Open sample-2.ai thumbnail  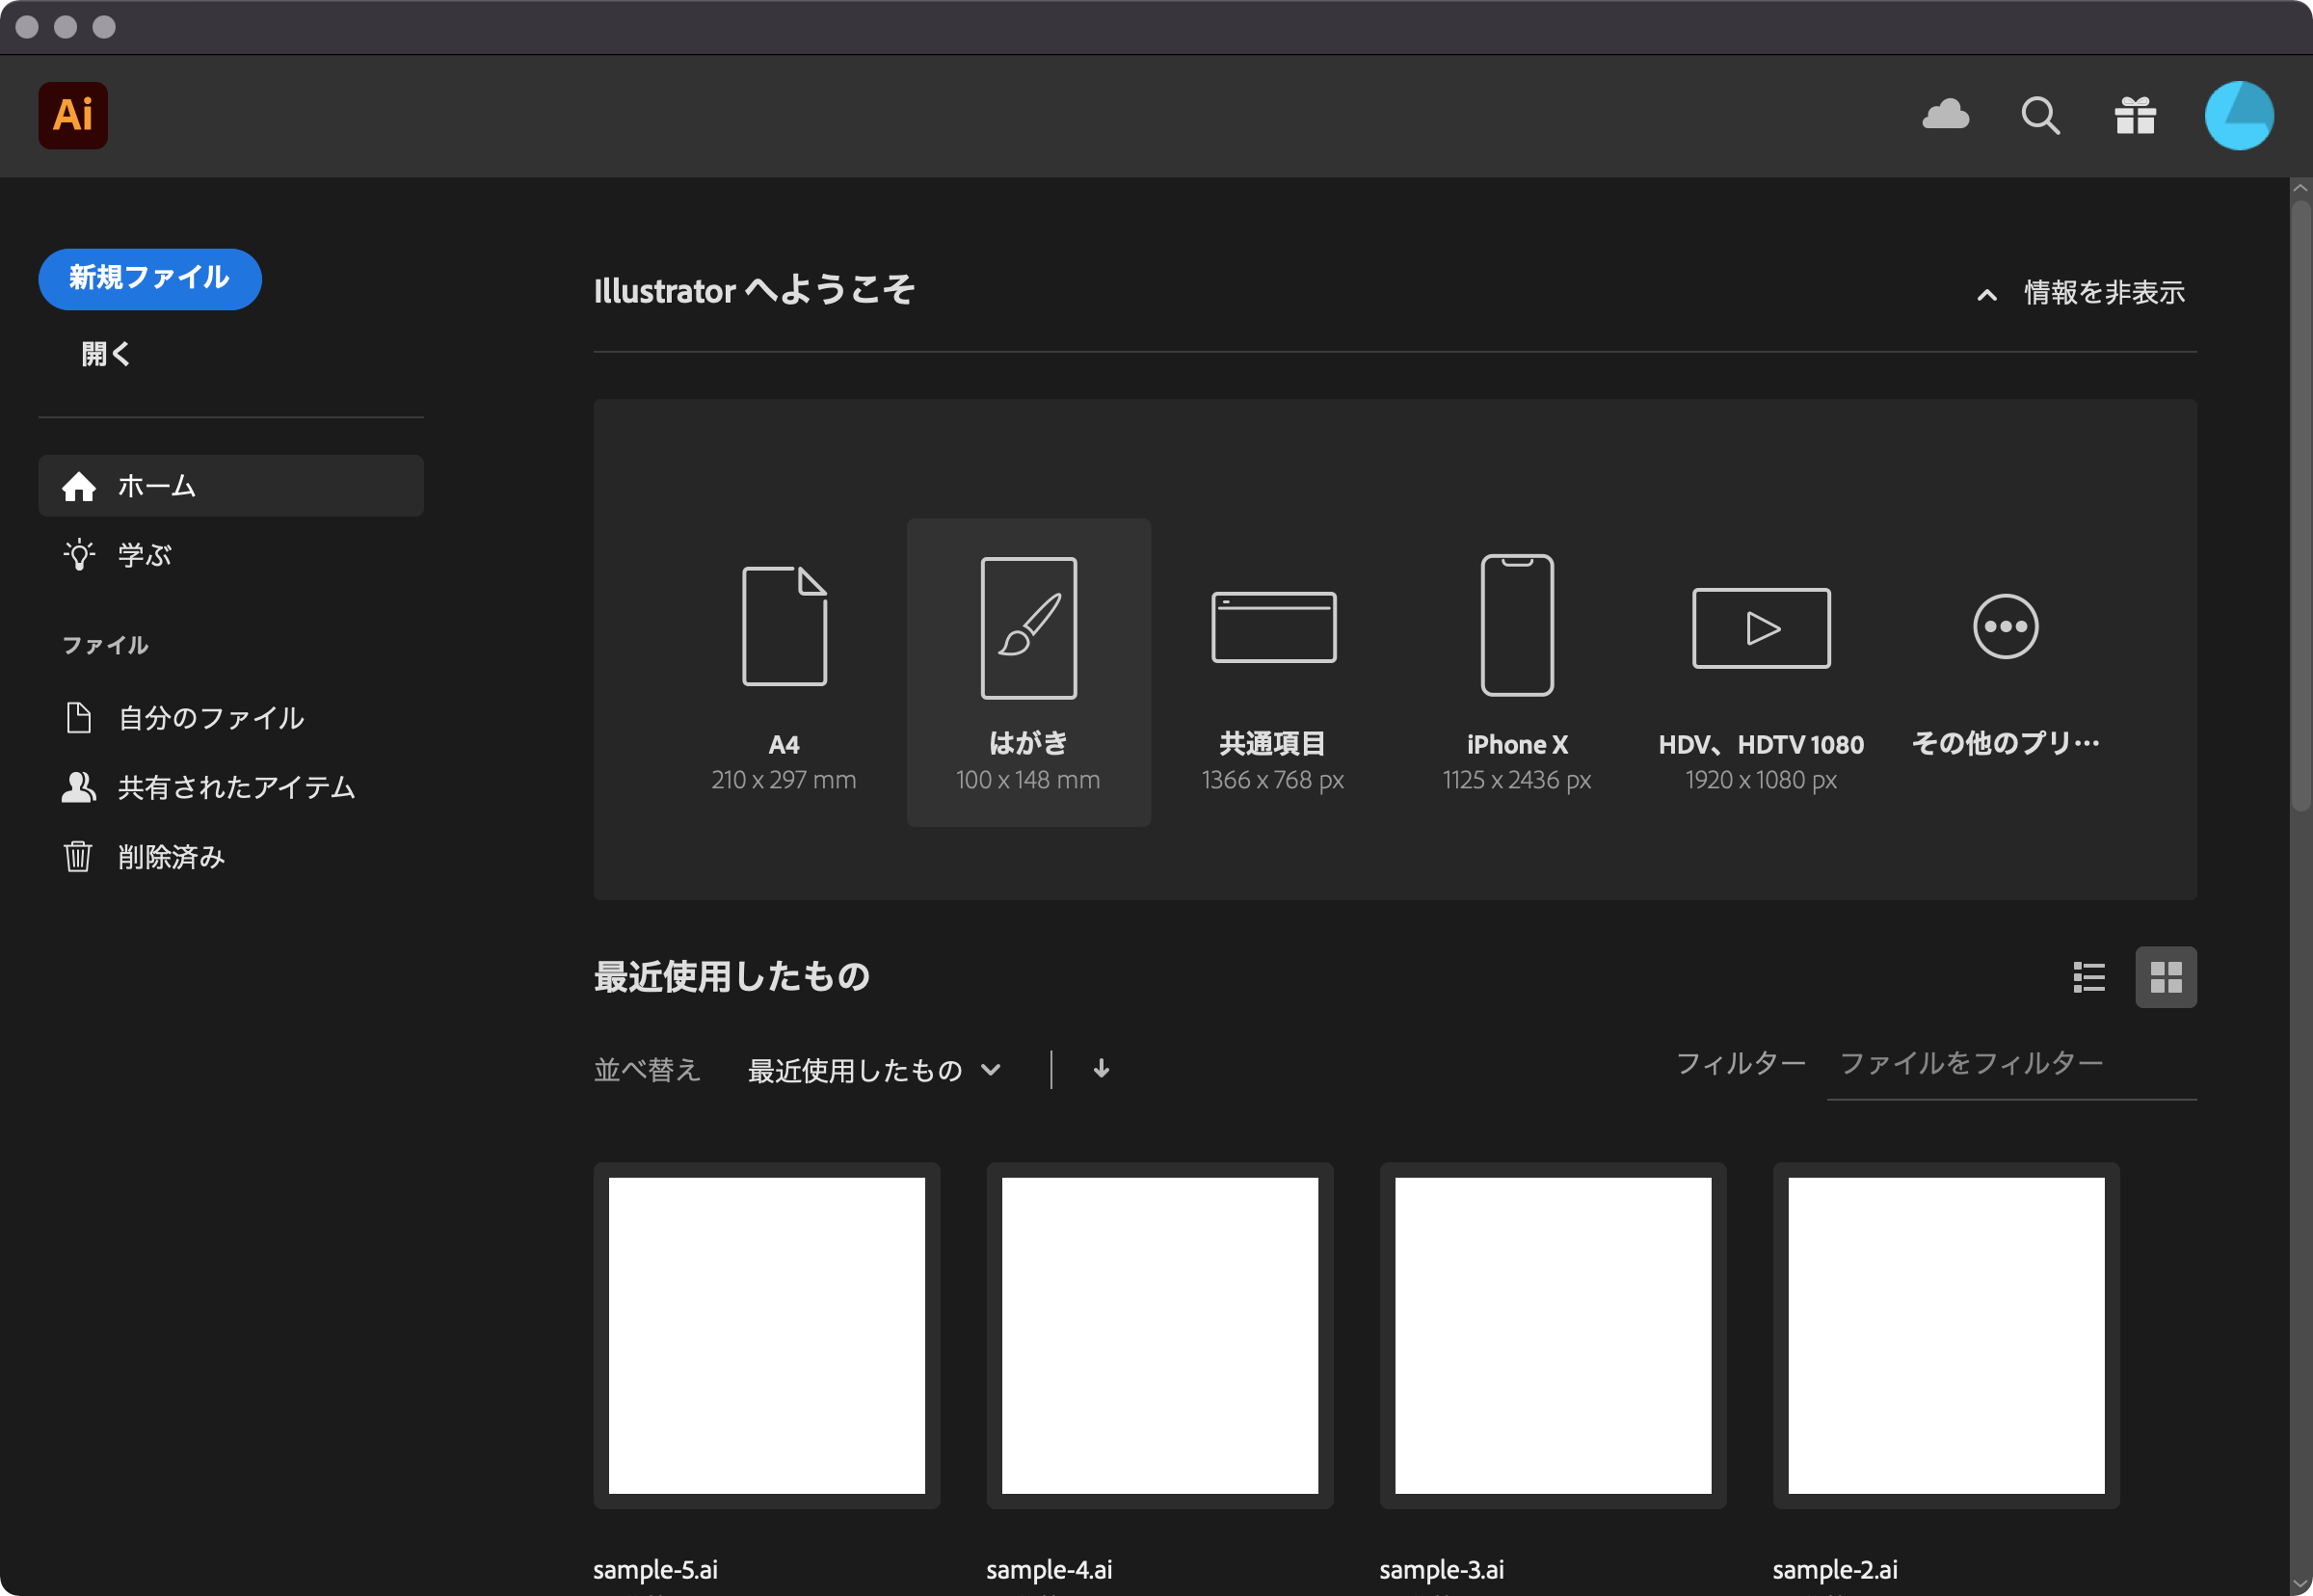coord(1946,1335)
